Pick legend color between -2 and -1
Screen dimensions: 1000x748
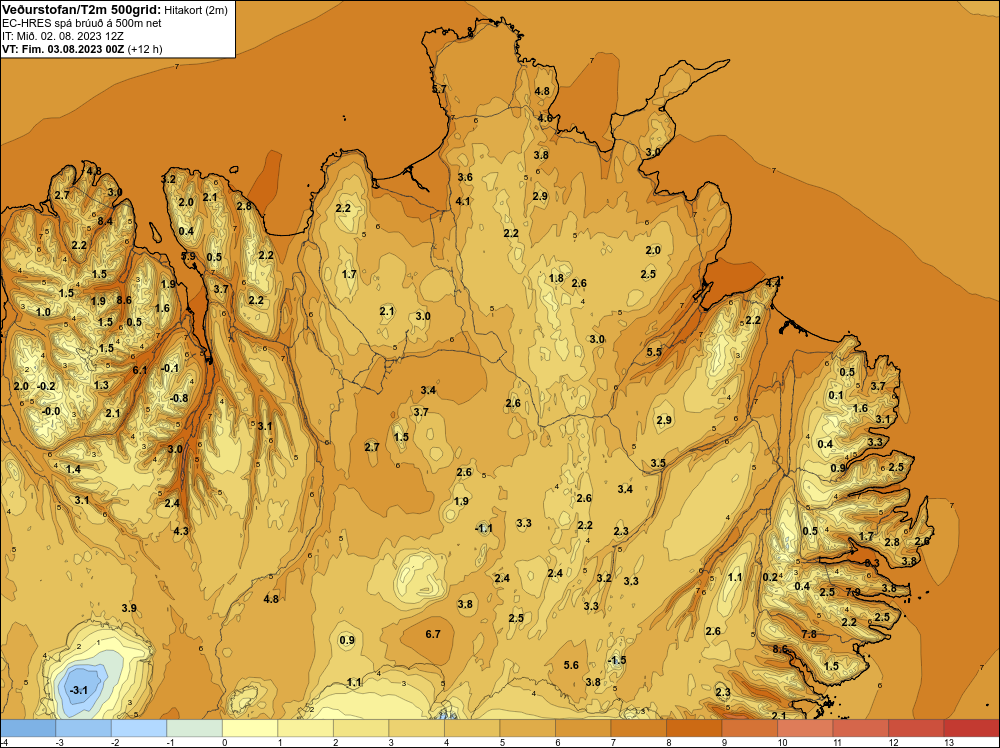click(139, 728)
